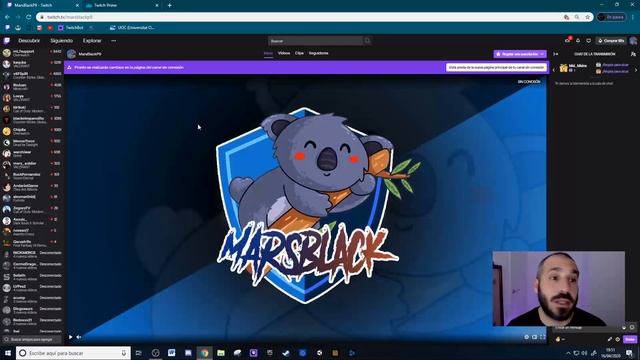The width and height of the screenshot is (640, 360).
Task: Open Bits icon in chat input
Action: coord(624,327)
